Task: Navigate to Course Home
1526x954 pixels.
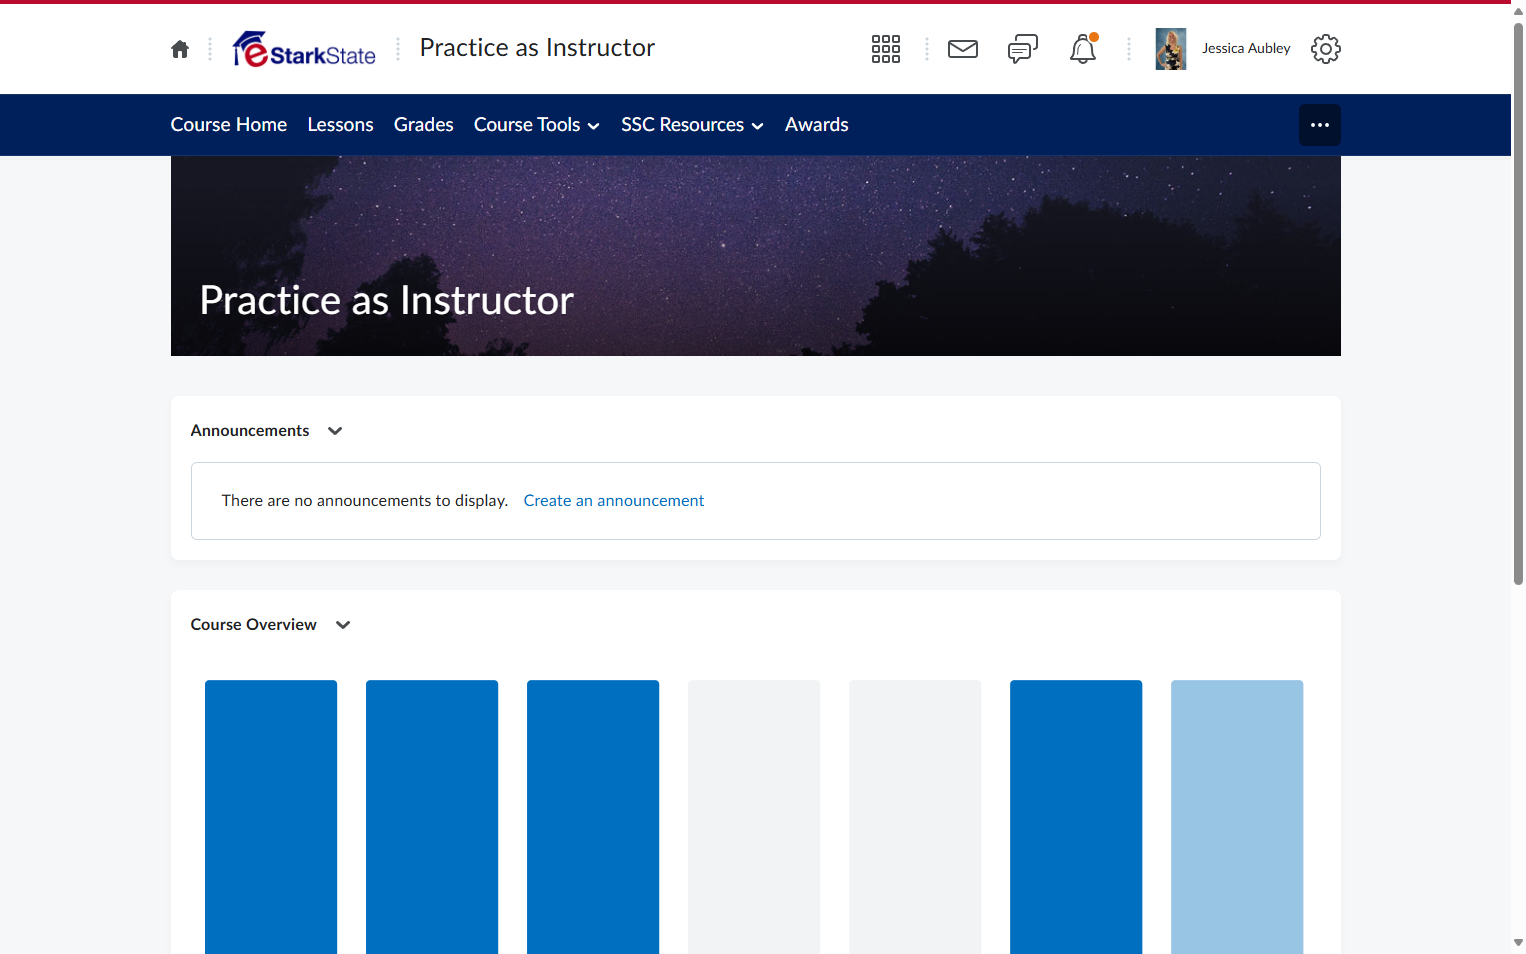Action: pos(229,125)
